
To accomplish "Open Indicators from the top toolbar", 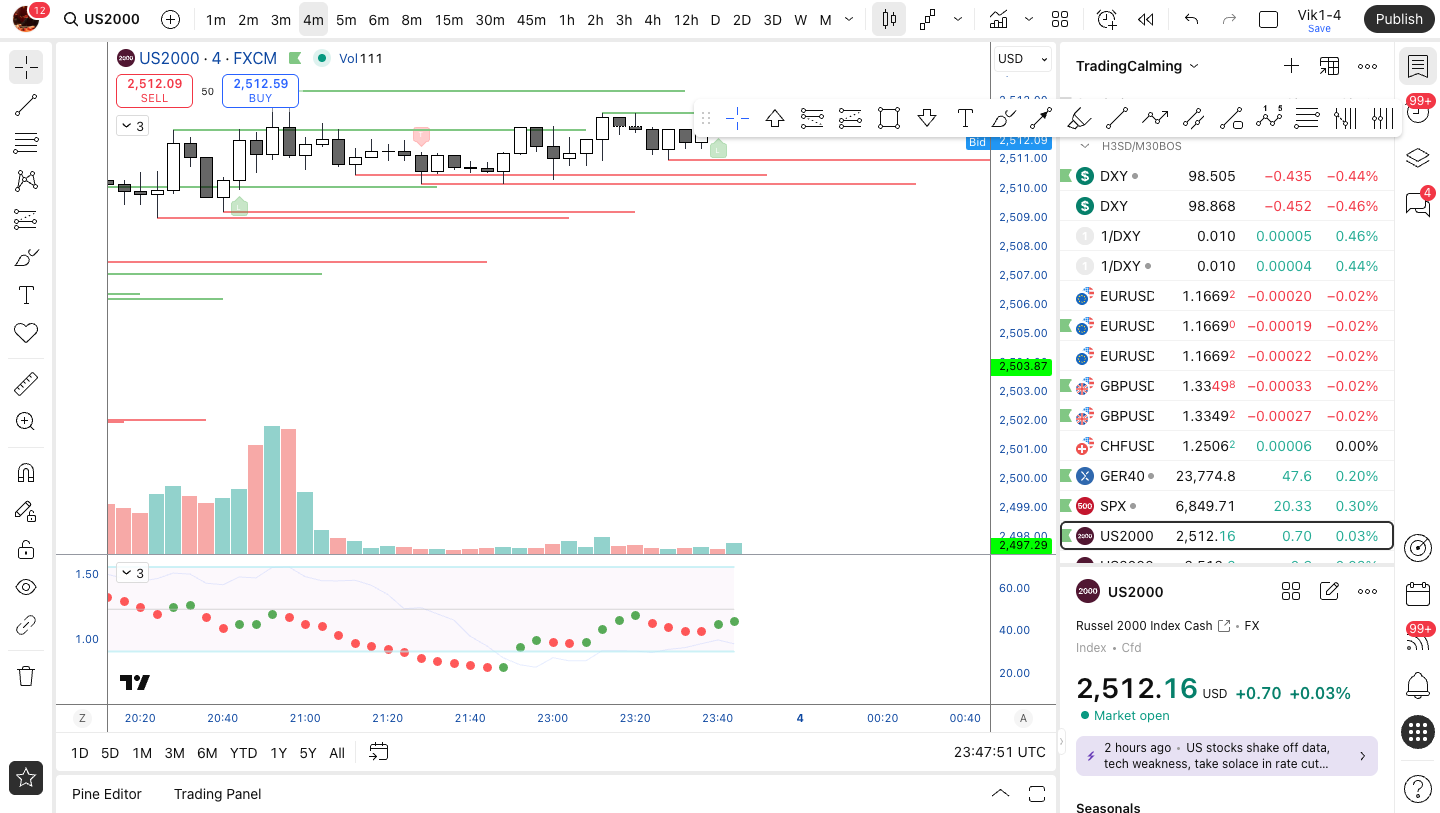I will [x=998, y=19].
